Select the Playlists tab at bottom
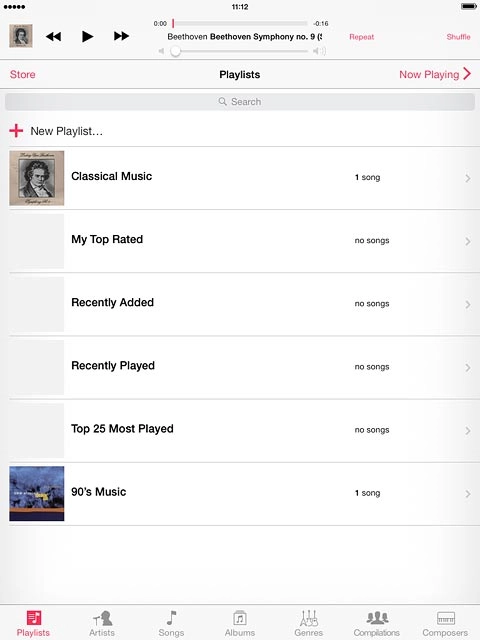480x640 pixels. click(33, 624)
